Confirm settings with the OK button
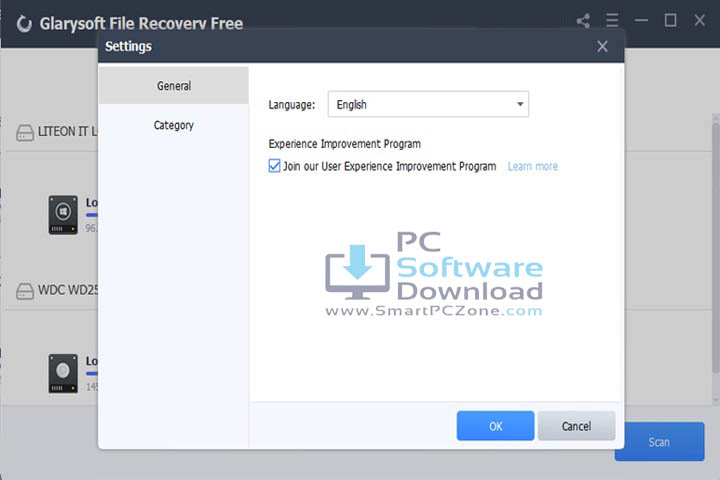 click(495, 426)
